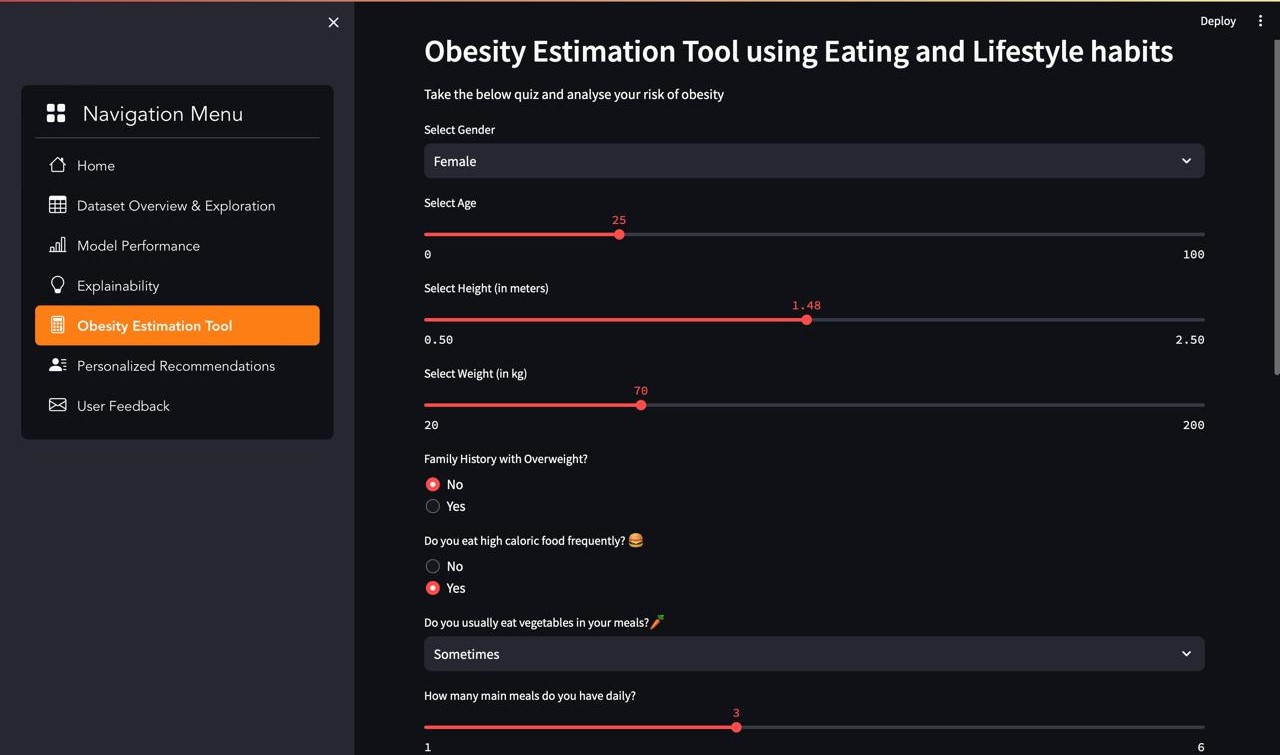Click the Select Age slider handle

coord(619,235)
